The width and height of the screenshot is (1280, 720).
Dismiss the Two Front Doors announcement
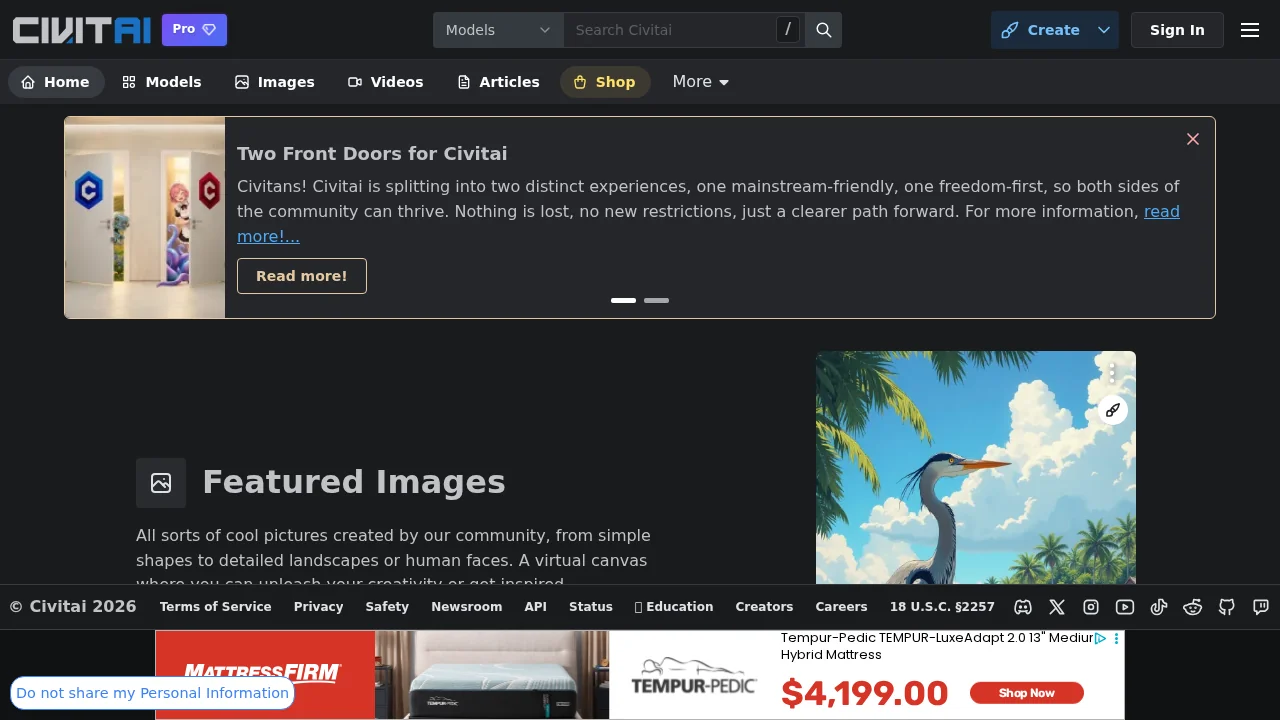point(1192,139)
